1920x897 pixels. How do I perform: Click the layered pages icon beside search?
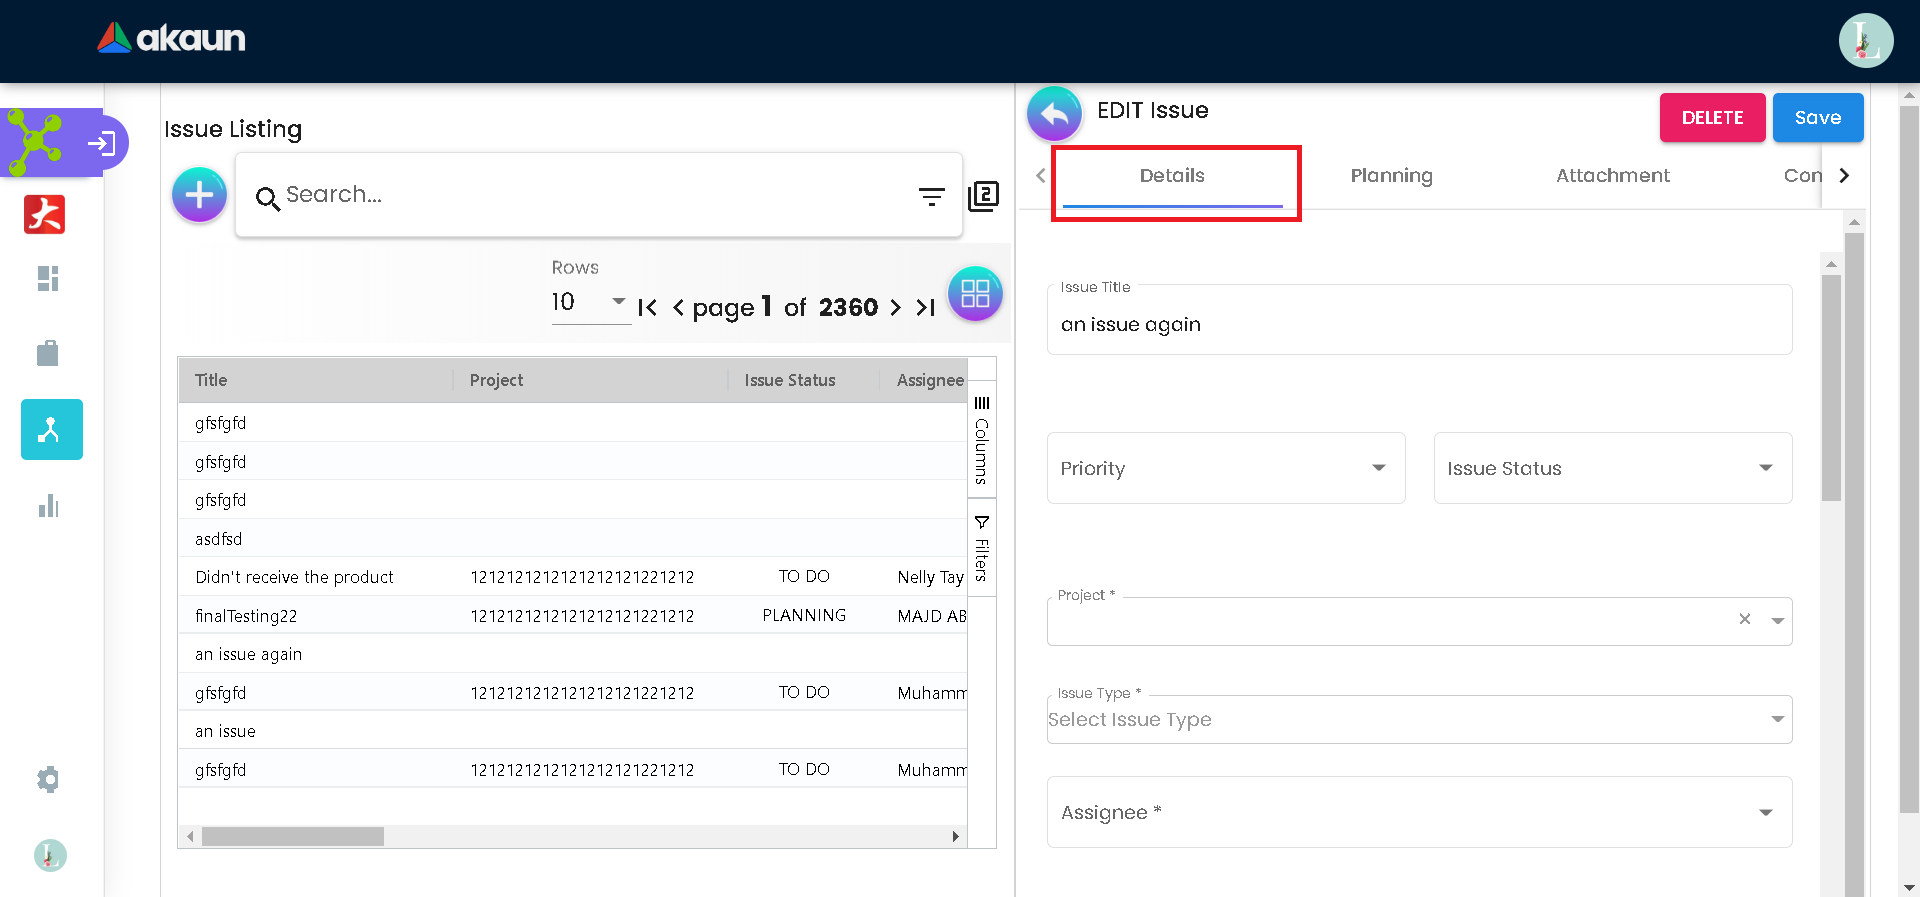pyautogui.click(x=984, y=196)
